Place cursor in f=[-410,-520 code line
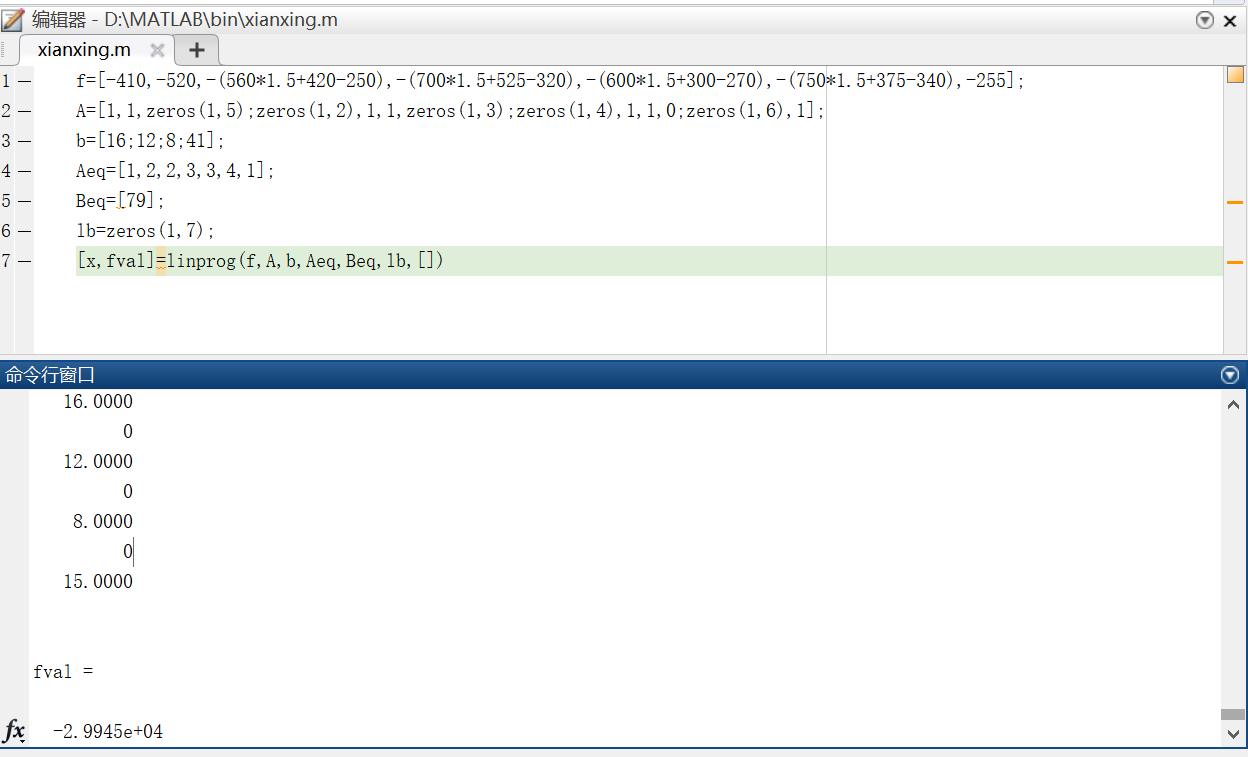Screen dimensions: 1248x757 [x=550, y=81]
